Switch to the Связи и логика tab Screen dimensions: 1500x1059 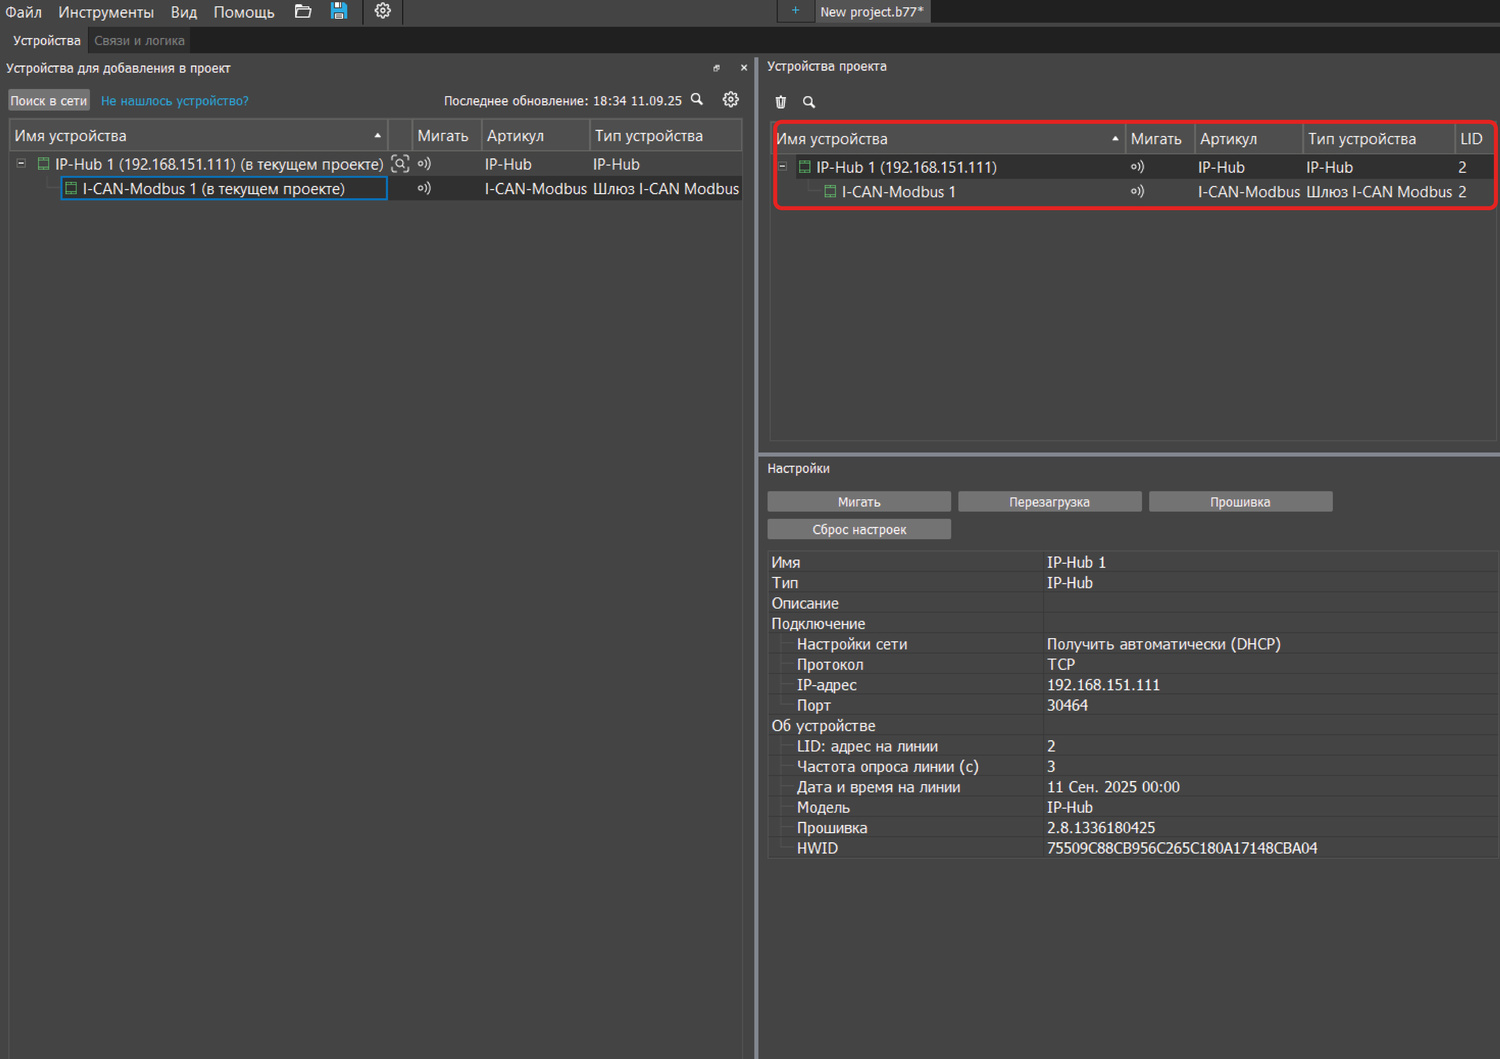click(x=139, y=41)
